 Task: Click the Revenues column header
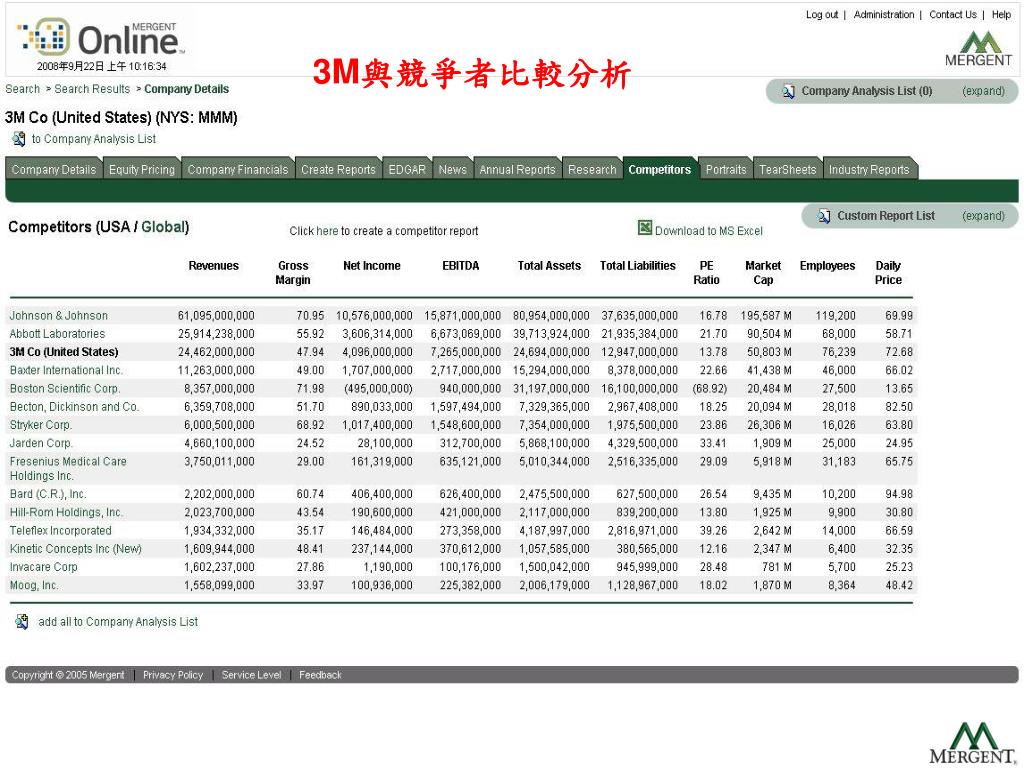point(214,266)
